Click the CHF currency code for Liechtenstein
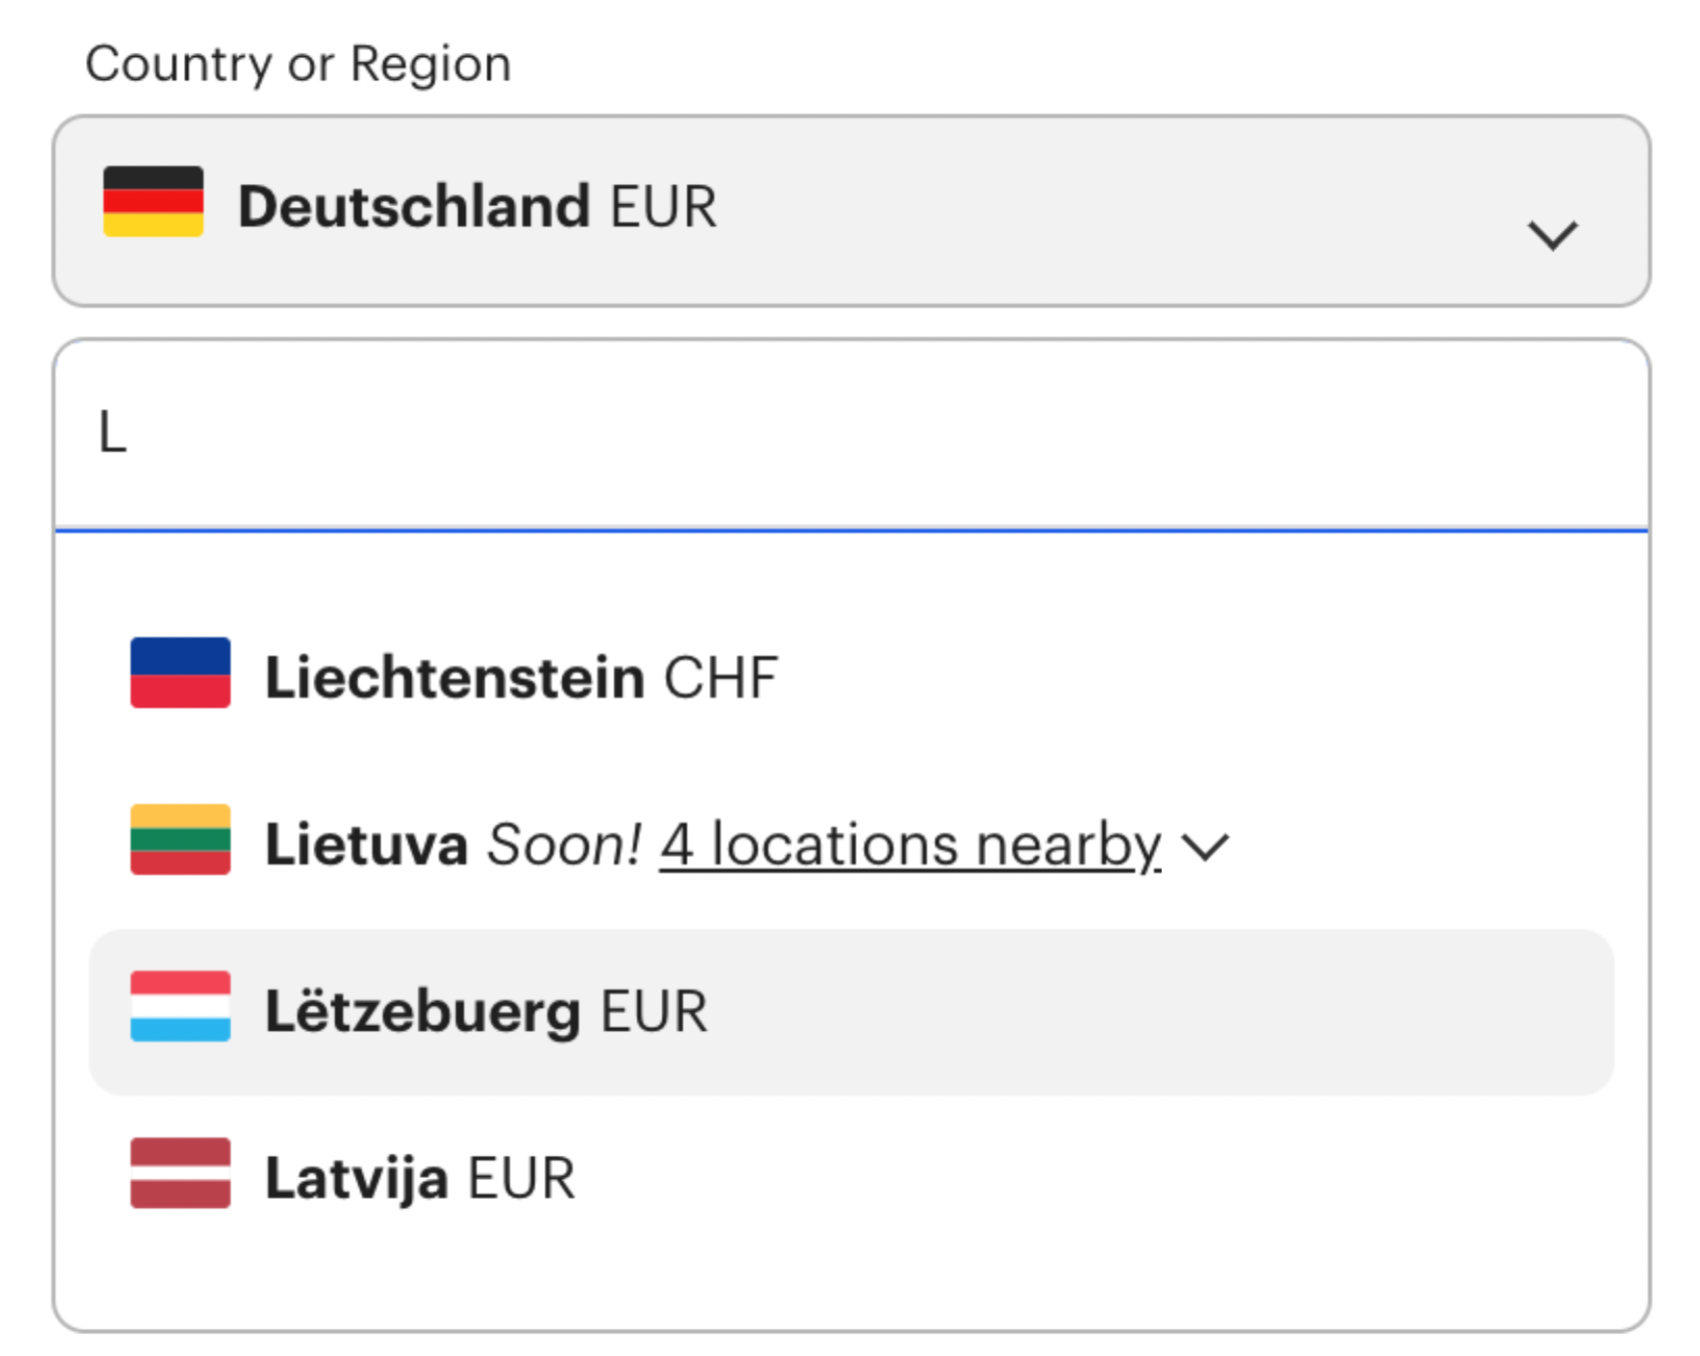The image size is (1700, 1356). [x=721, y=678]
